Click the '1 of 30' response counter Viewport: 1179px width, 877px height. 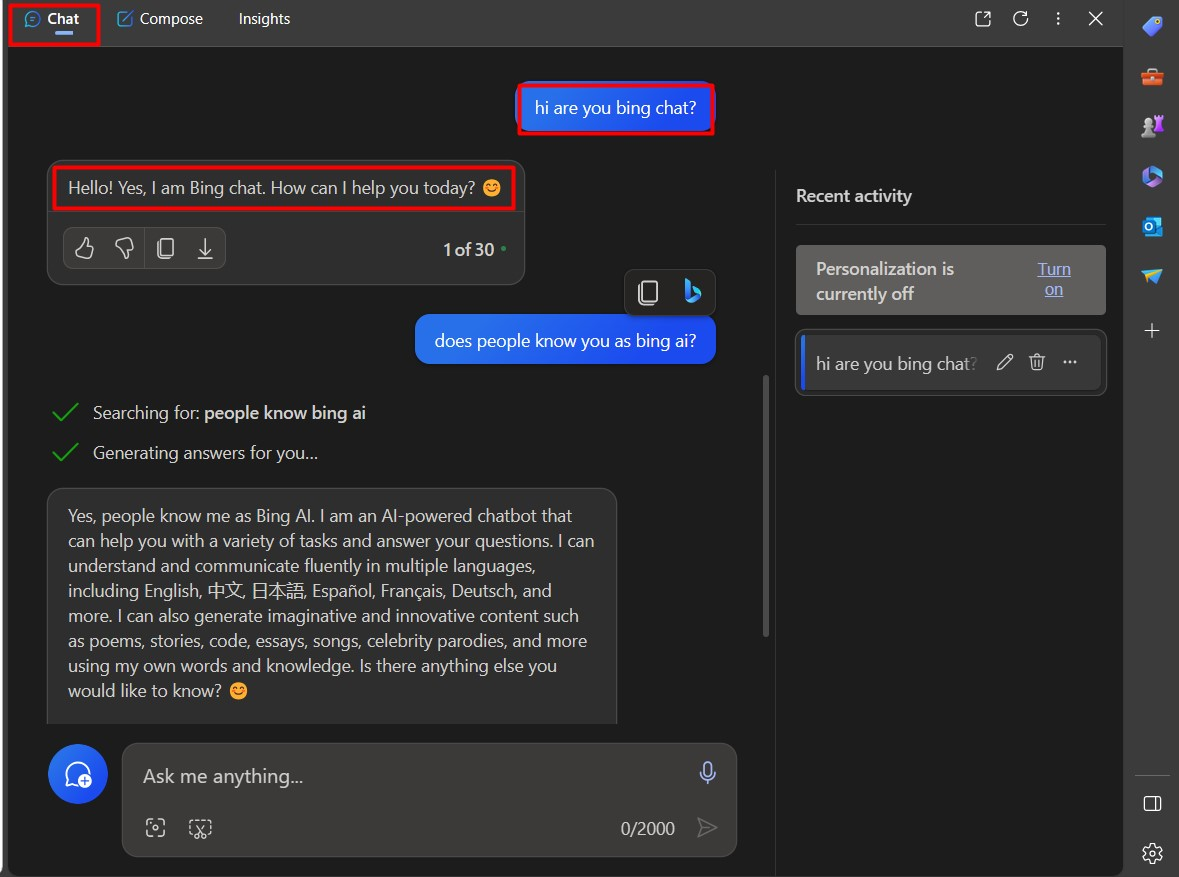click(x=468, y=250)
